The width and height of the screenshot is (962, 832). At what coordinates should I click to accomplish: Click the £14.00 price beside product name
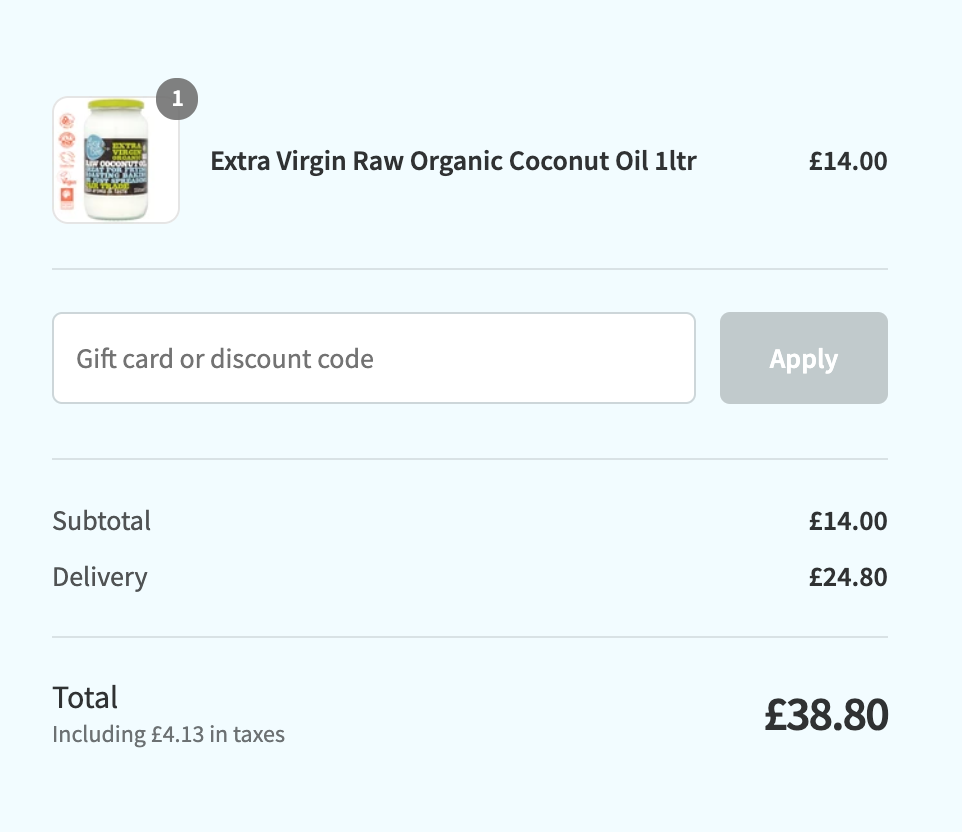tap(848, 161)
